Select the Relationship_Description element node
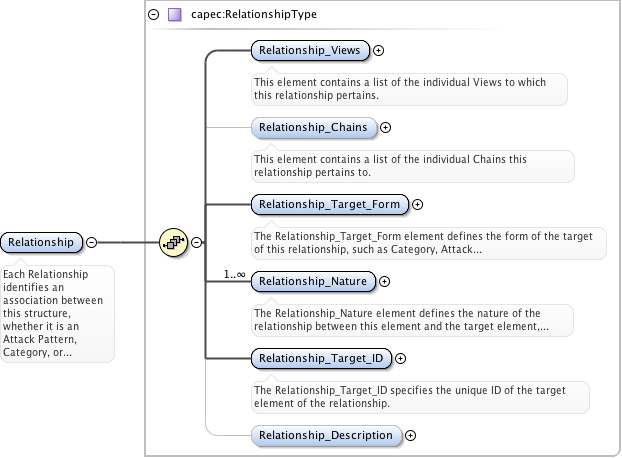Screen dimensions: 622x458 [x=326, y=435]
